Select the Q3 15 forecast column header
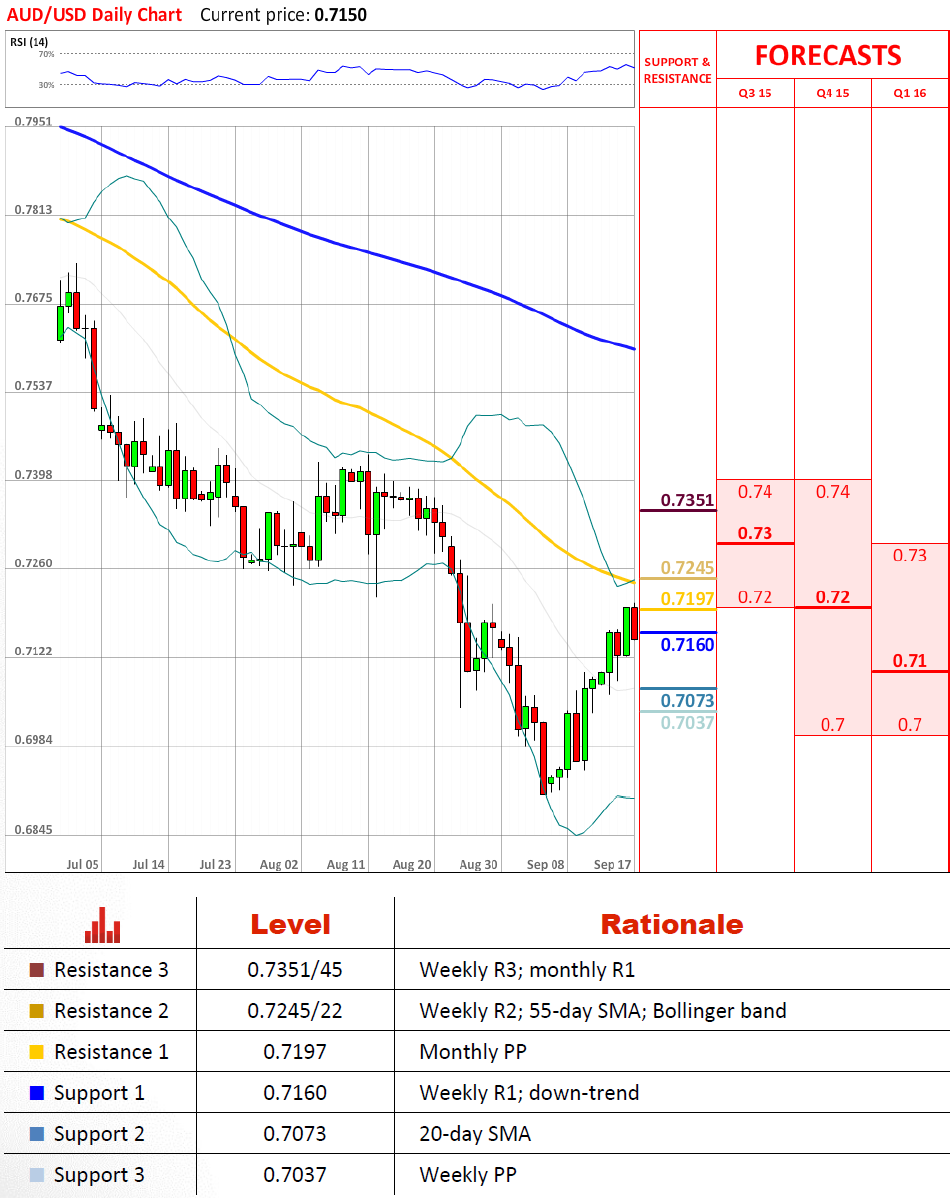 (755, 93)
